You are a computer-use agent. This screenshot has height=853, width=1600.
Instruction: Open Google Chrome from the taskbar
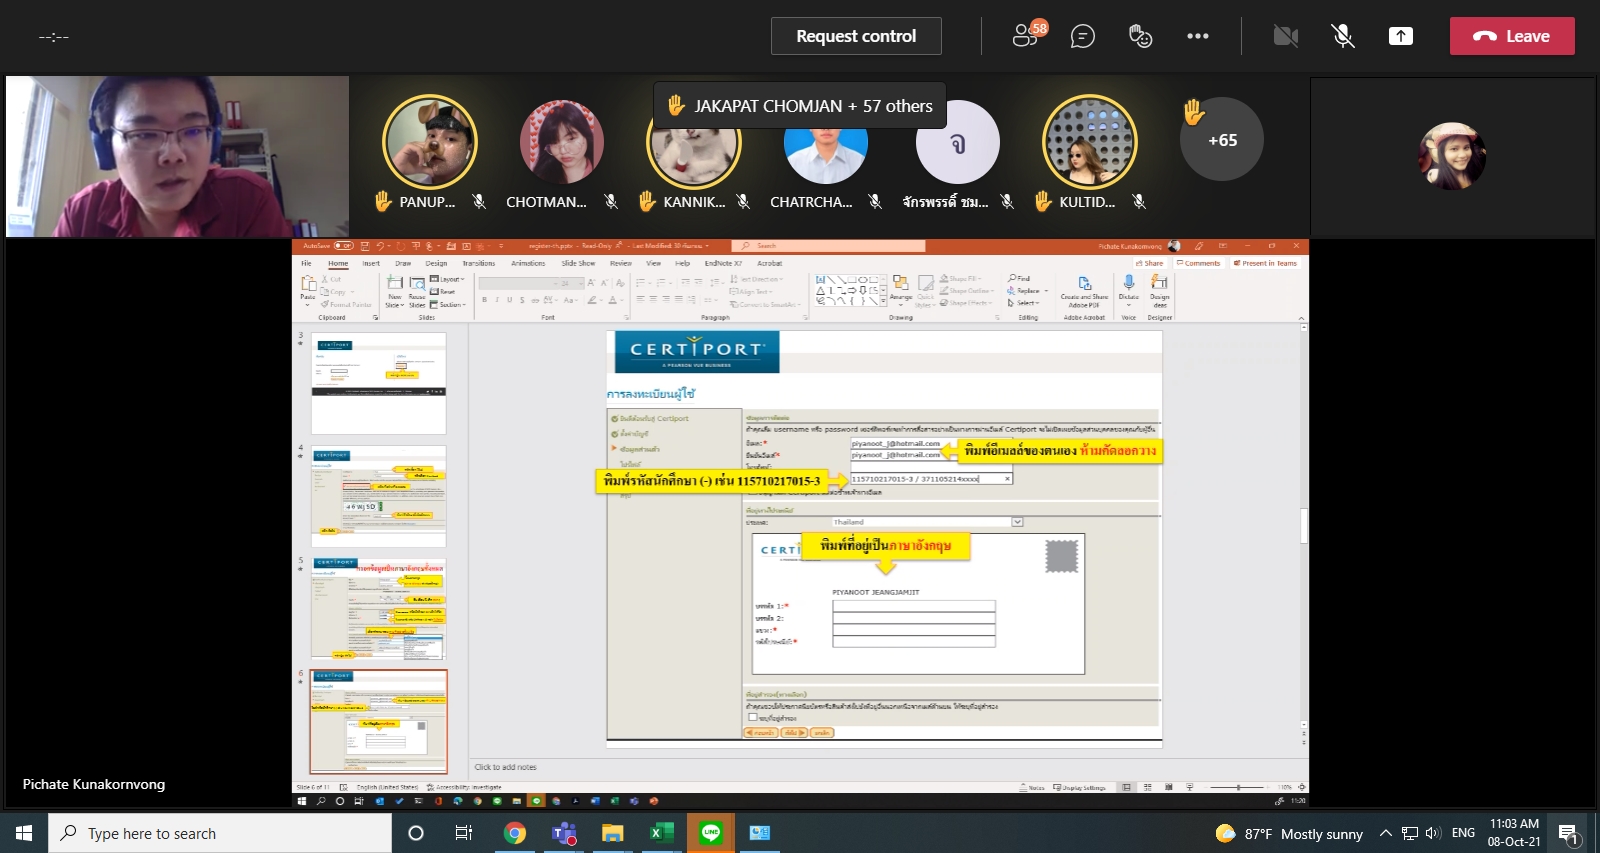515,833
